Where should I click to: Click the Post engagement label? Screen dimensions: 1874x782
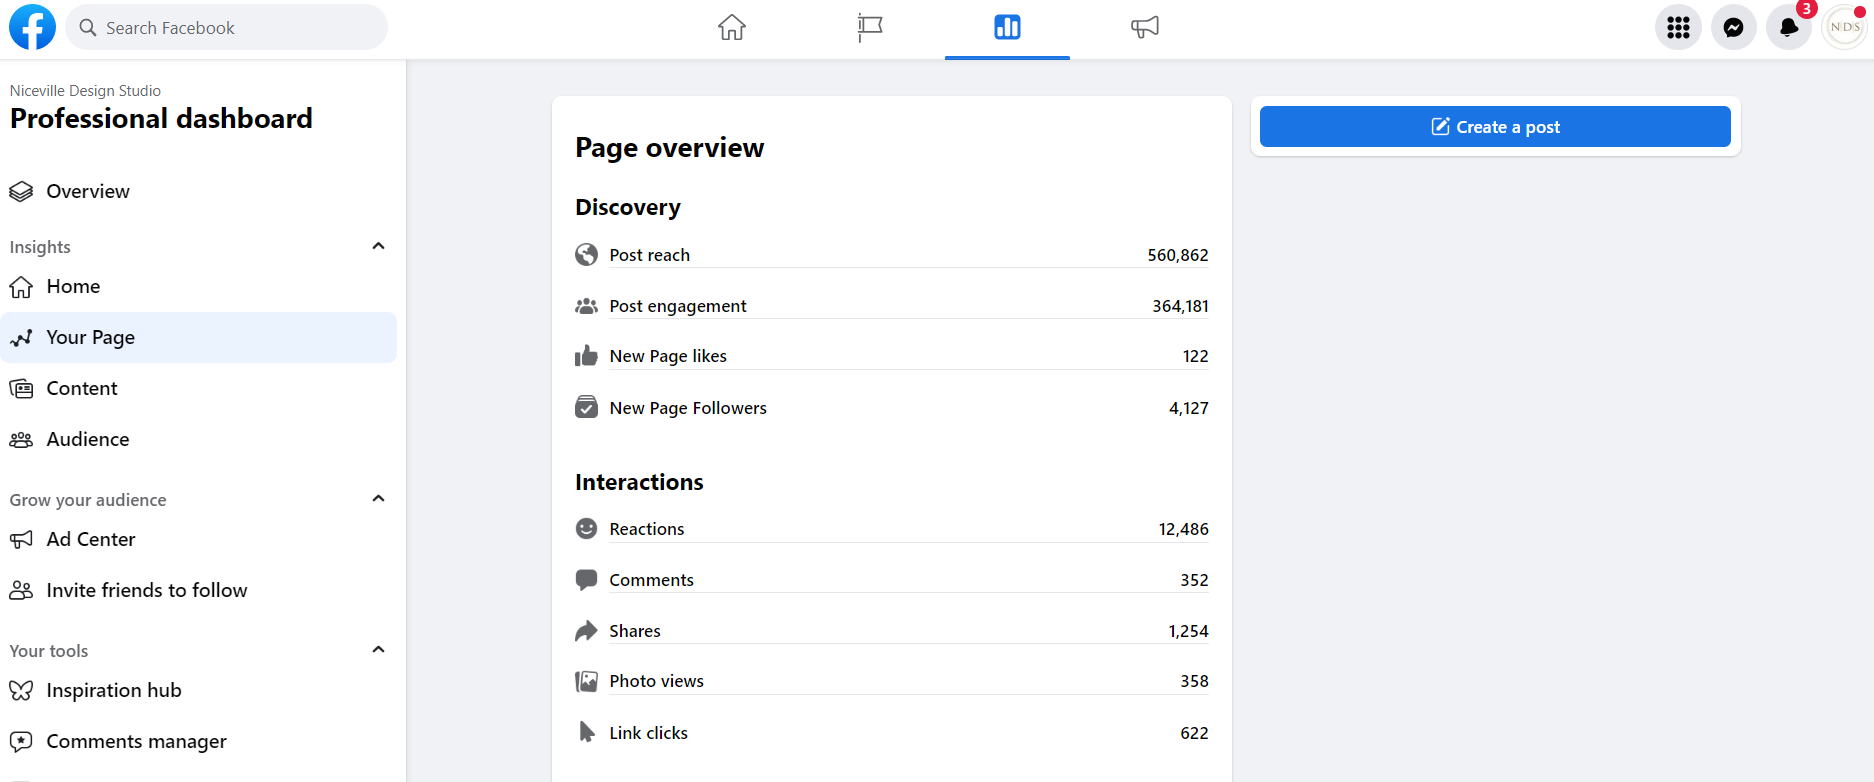(x=678, y=306)
